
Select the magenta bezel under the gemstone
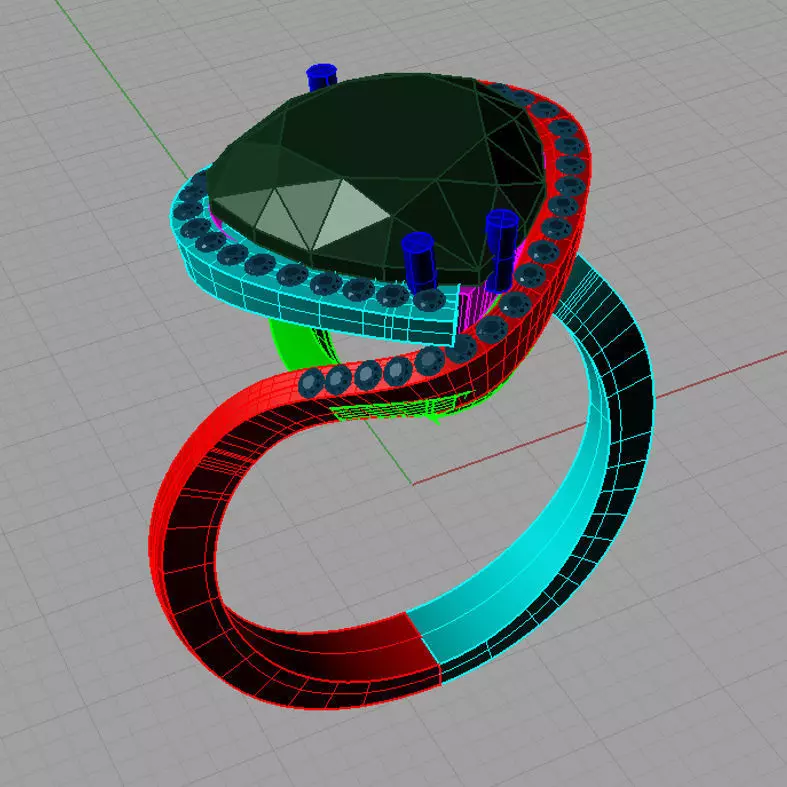coord(473,307)
